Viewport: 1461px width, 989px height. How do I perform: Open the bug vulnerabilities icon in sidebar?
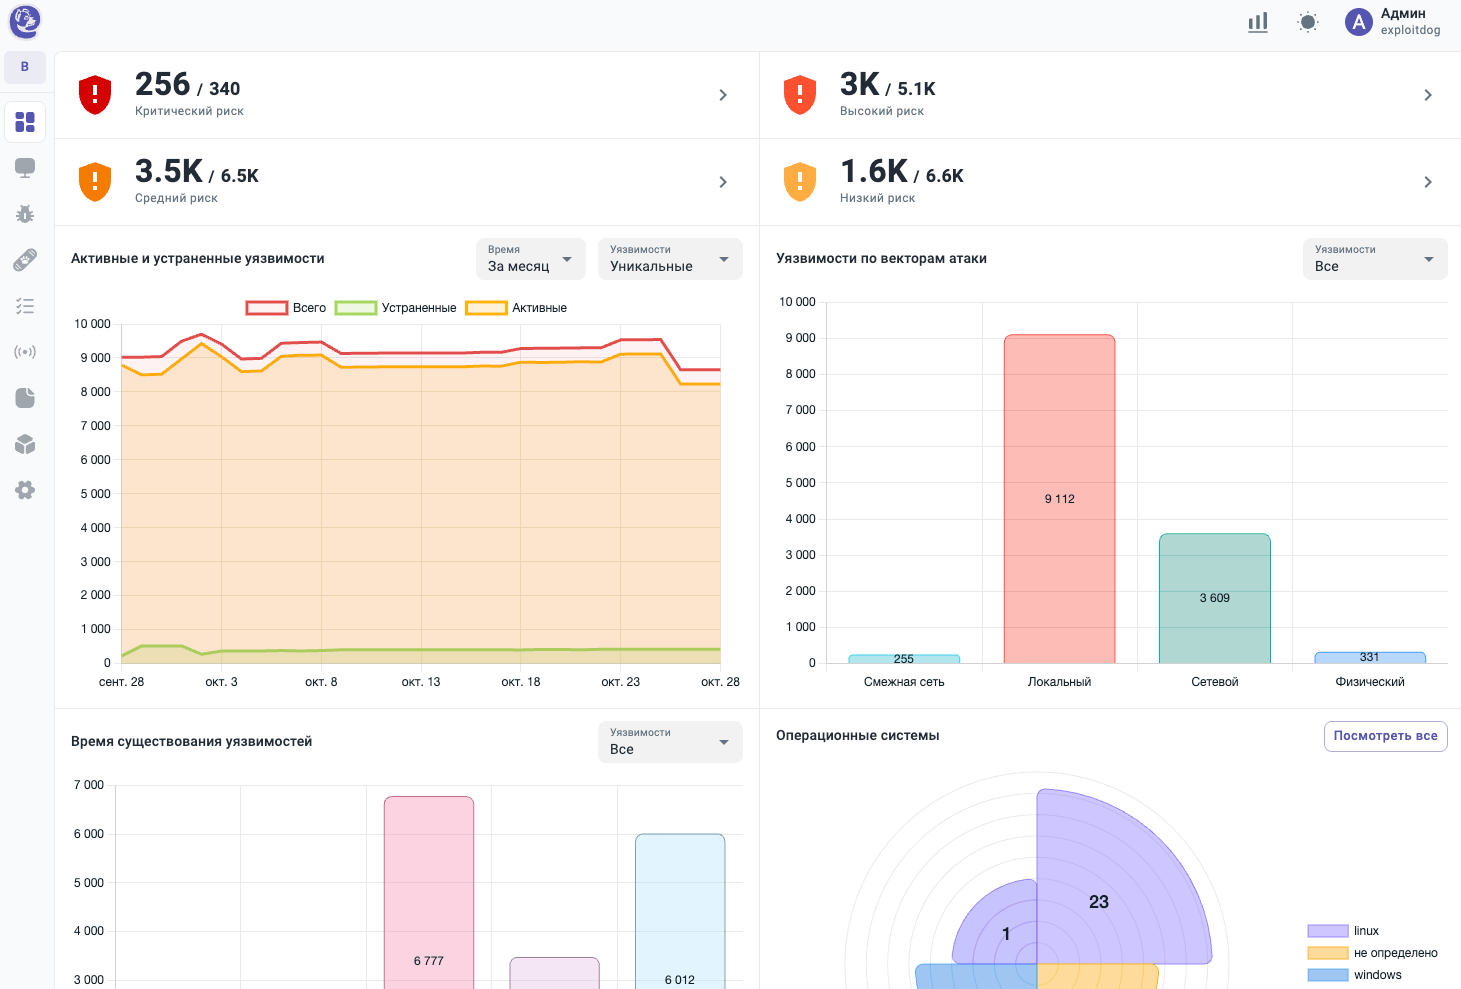[x=25, y=214]
